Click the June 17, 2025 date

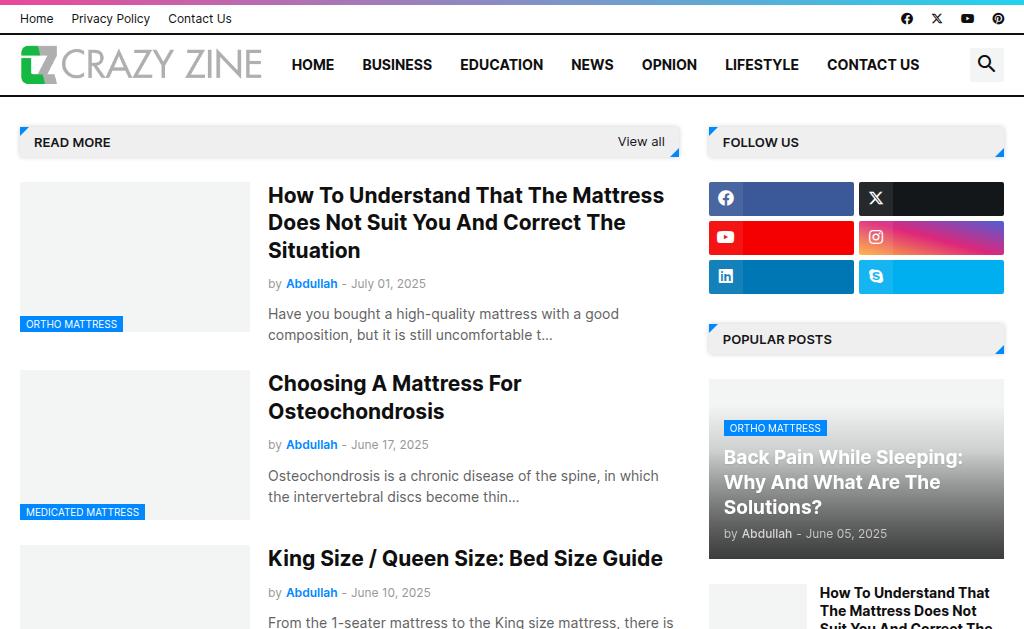(x=390, y=445)
